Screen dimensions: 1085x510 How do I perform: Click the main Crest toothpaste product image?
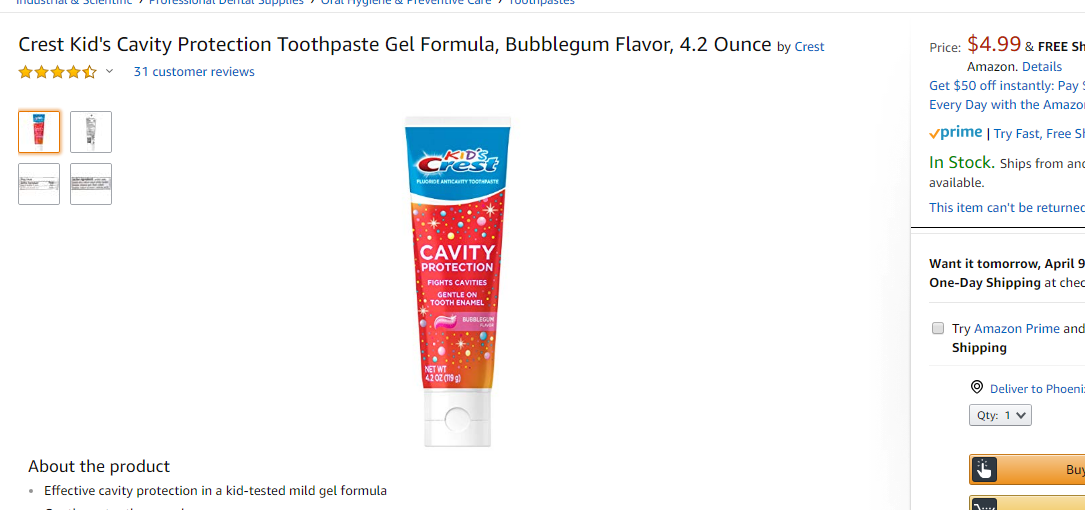click(457, 282)
